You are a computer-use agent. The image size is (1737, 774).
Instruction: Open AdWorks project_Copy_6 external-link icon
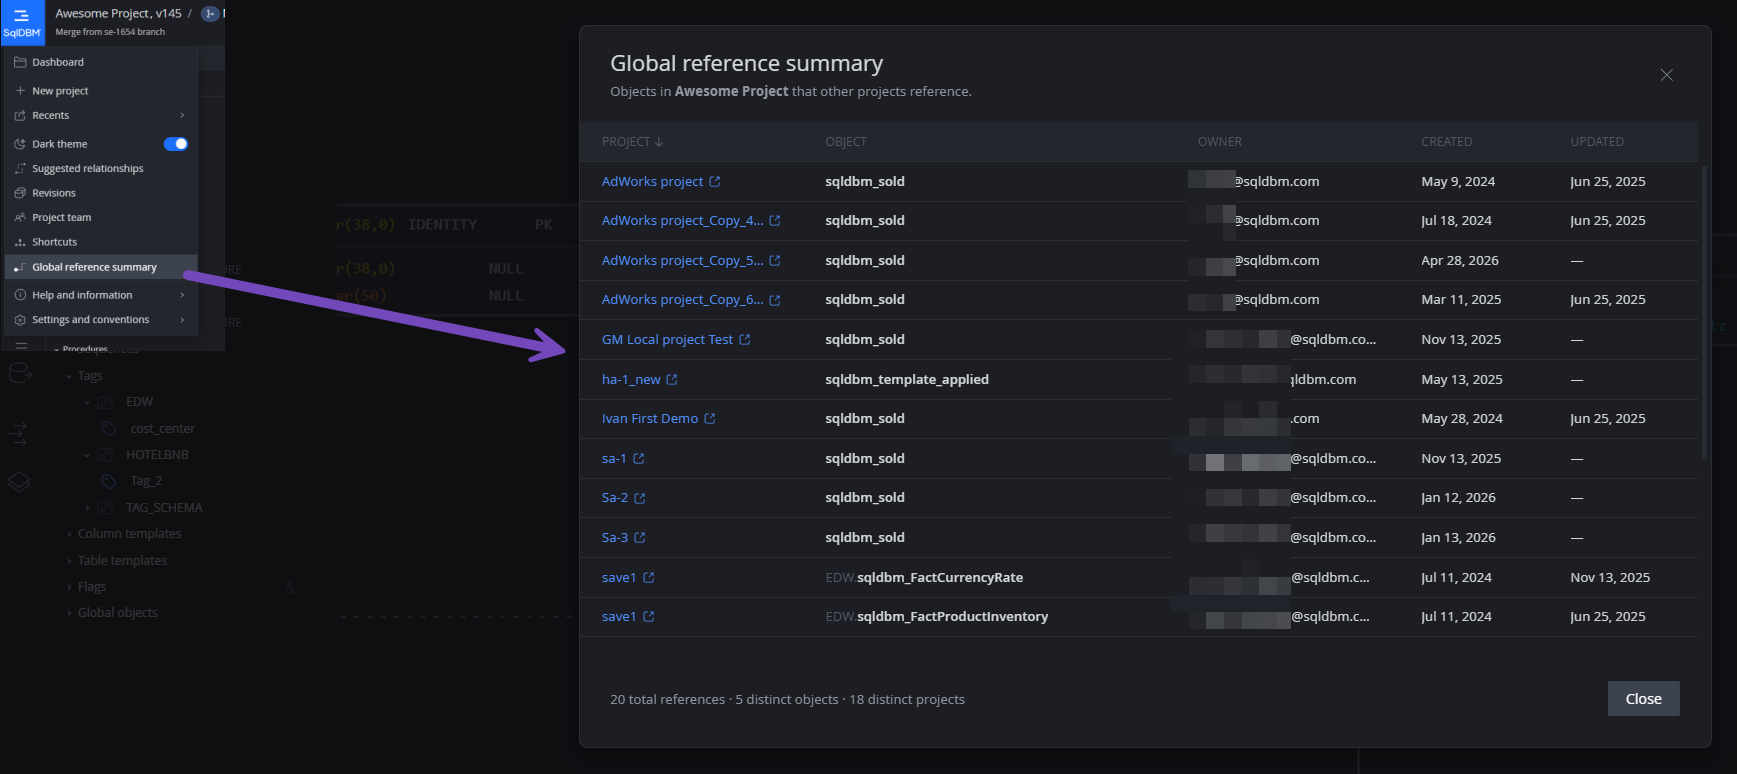774,300
